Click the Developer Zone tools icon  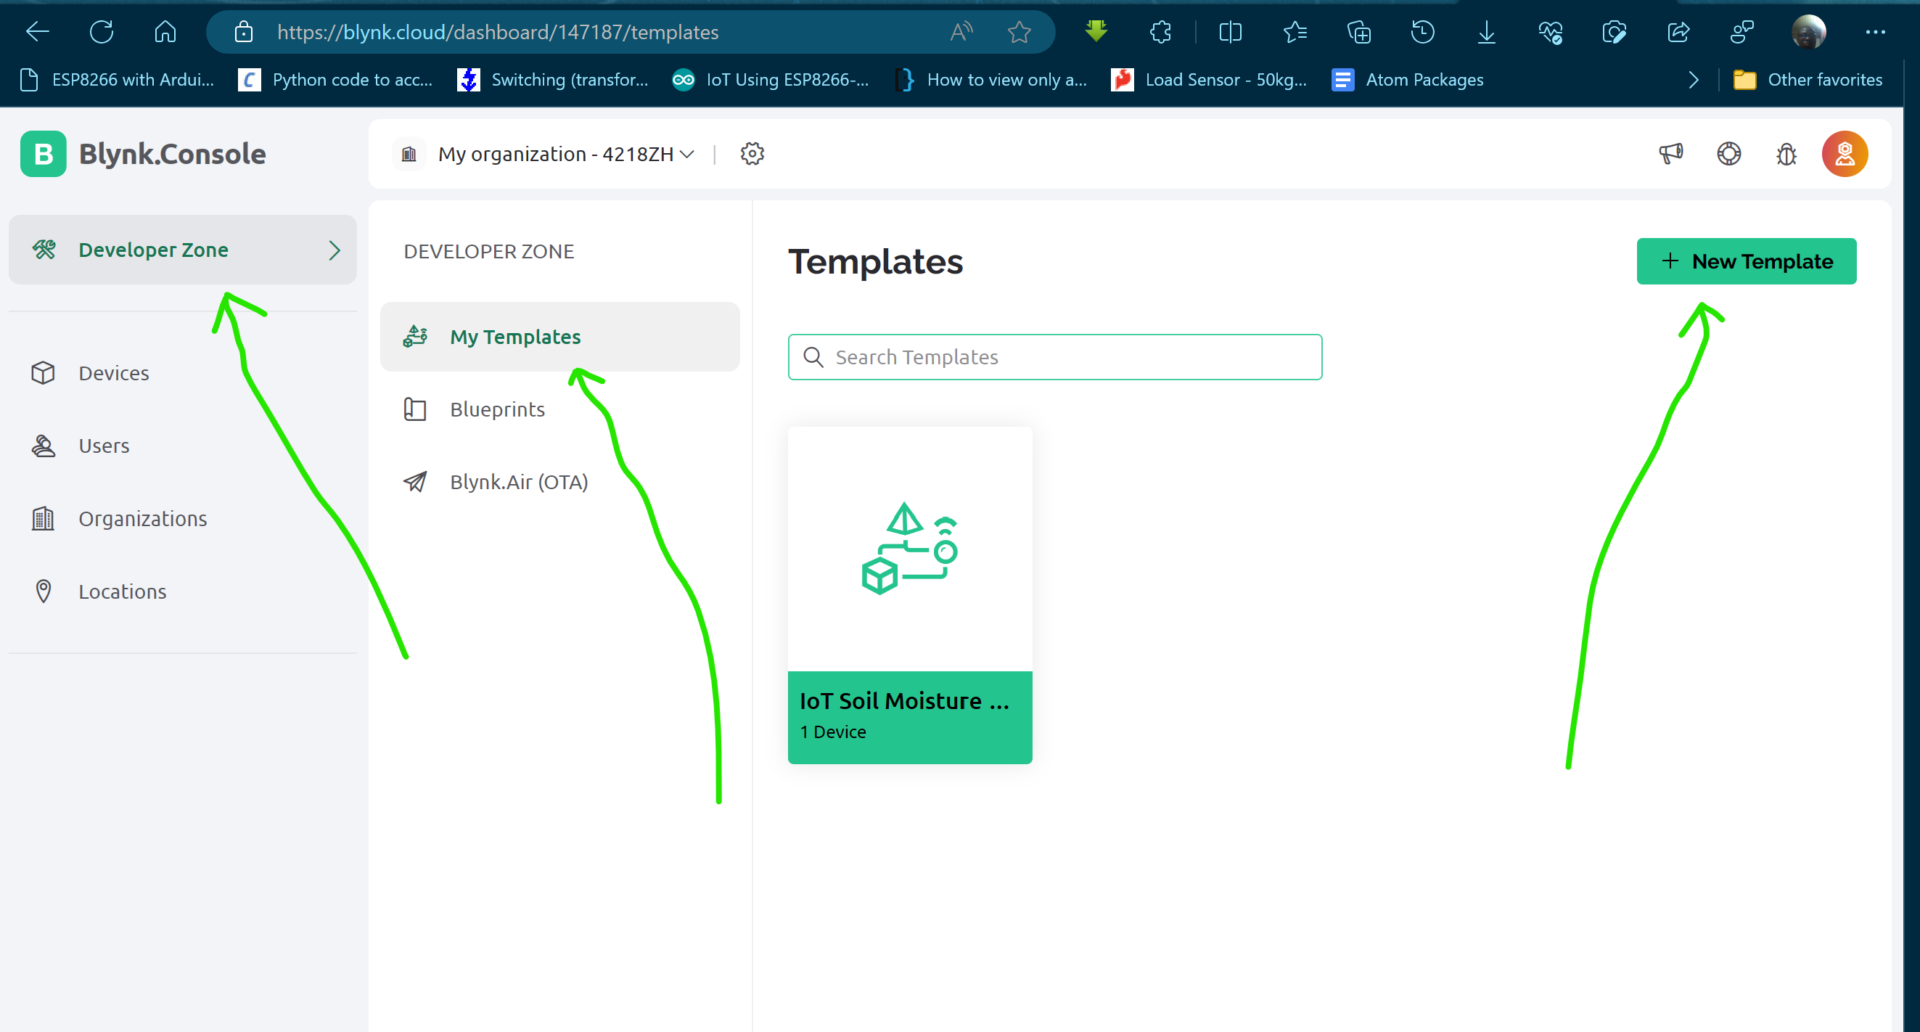click(x=44, y=250)
